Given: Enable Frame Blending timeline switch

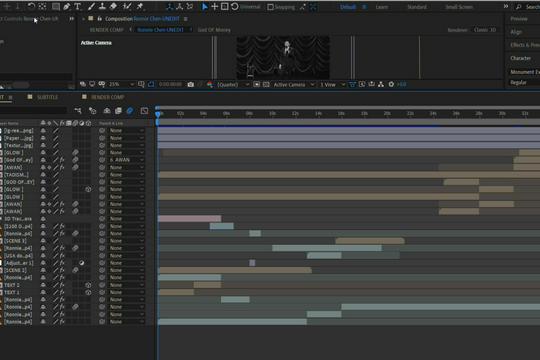Looking at the screenshot, I should click(x=118, y=111).
